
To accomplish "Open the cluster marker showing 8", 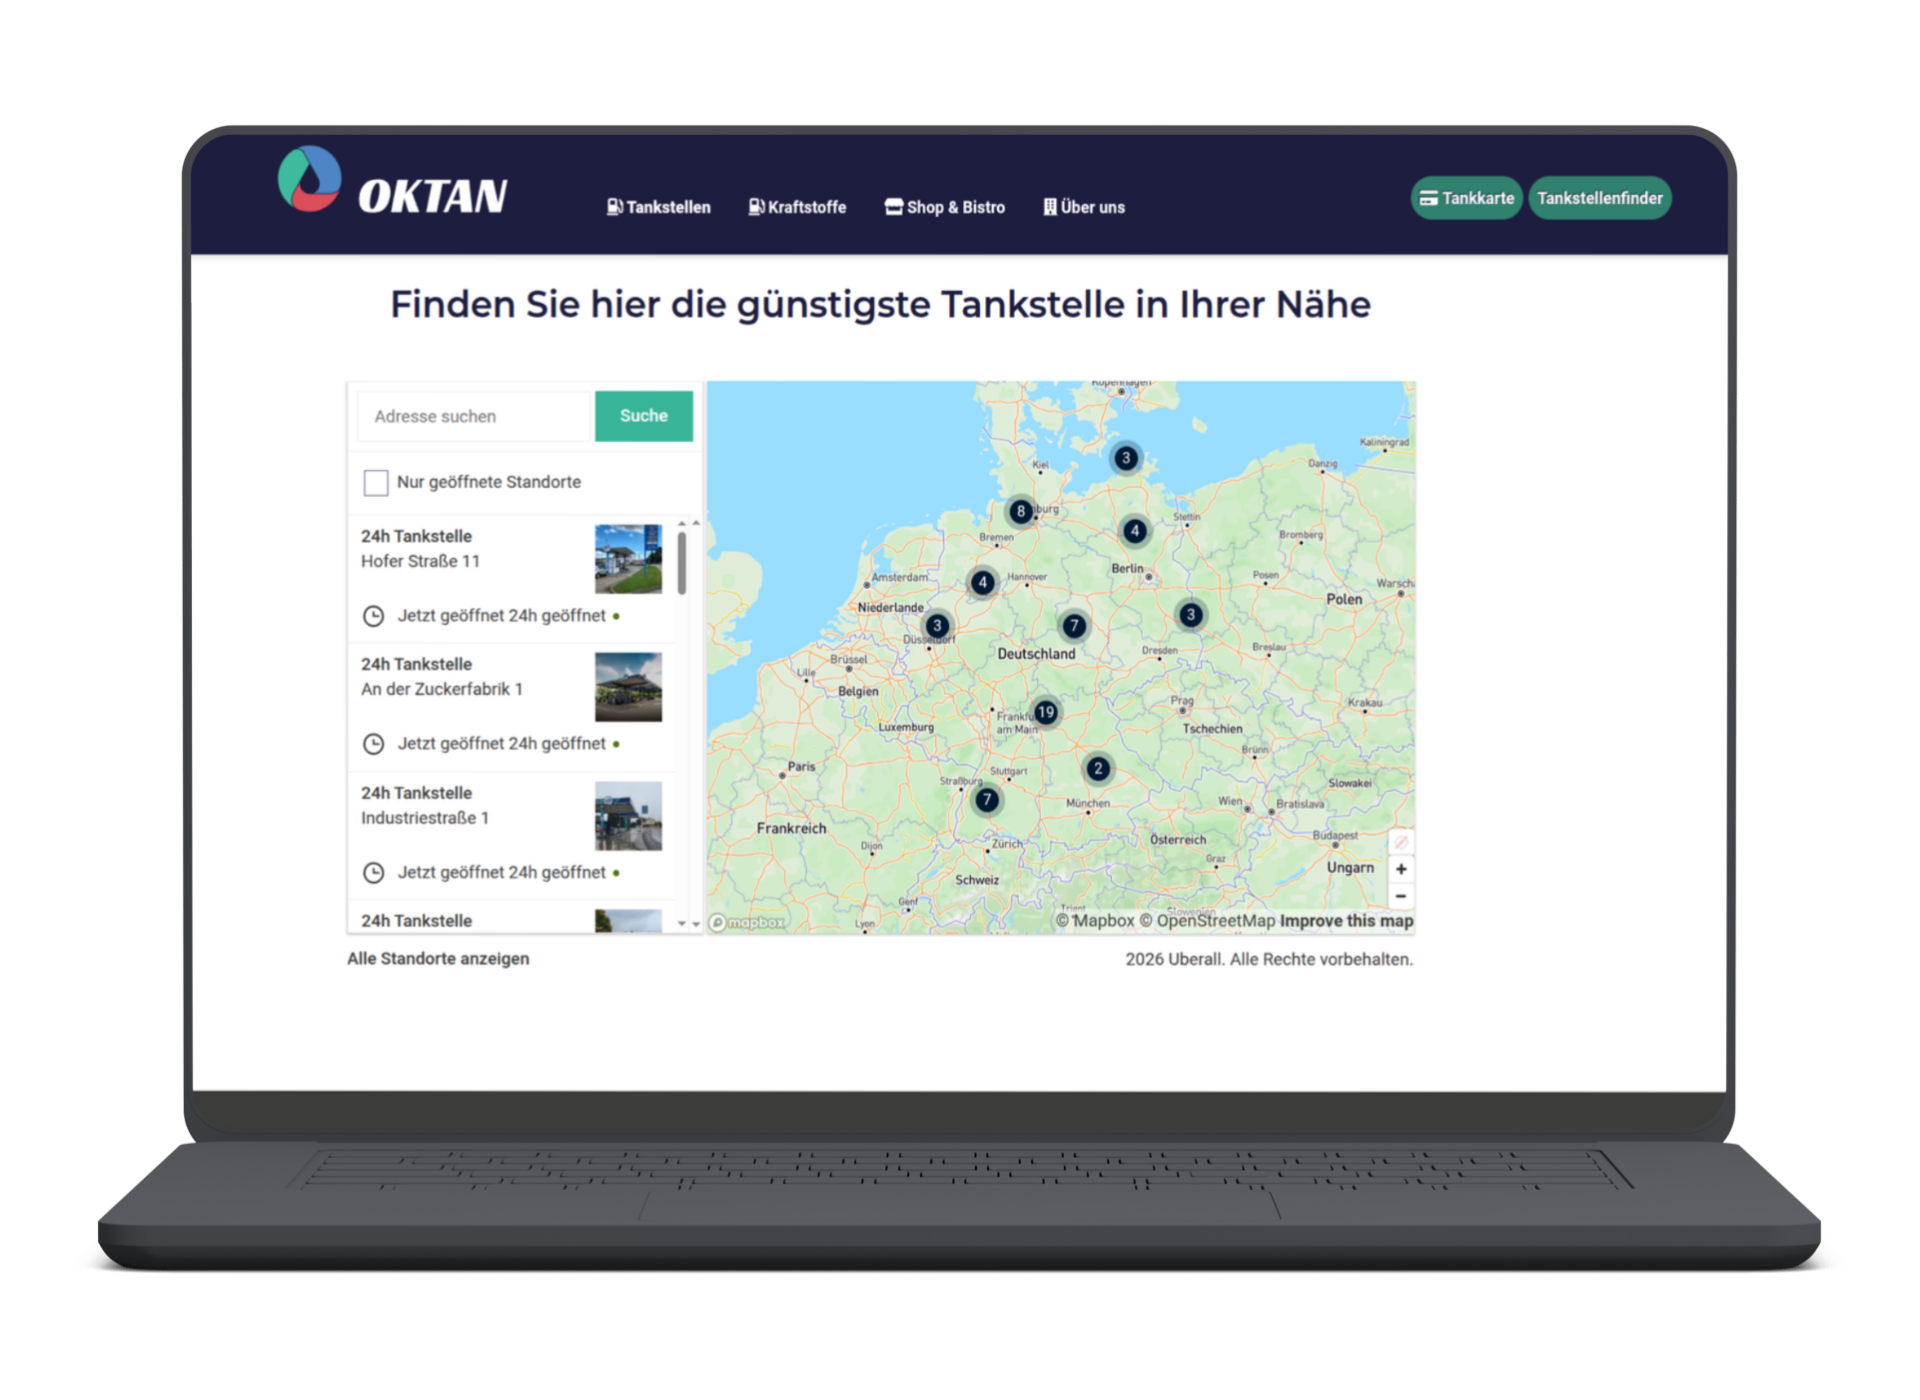I will 1020,511.
